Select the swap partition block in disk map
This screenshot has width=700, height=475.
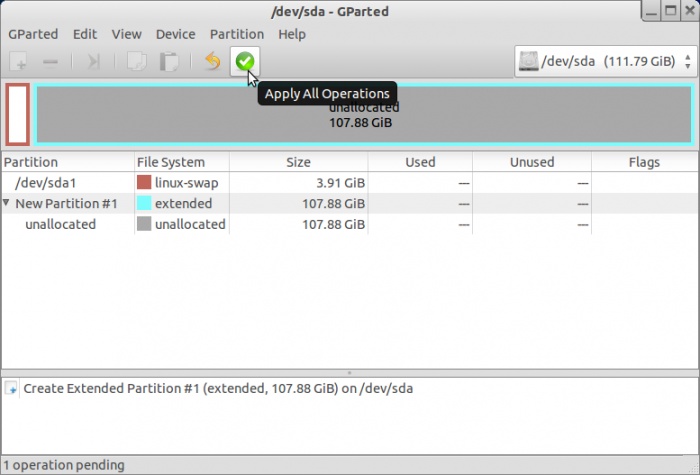[17, 114]
